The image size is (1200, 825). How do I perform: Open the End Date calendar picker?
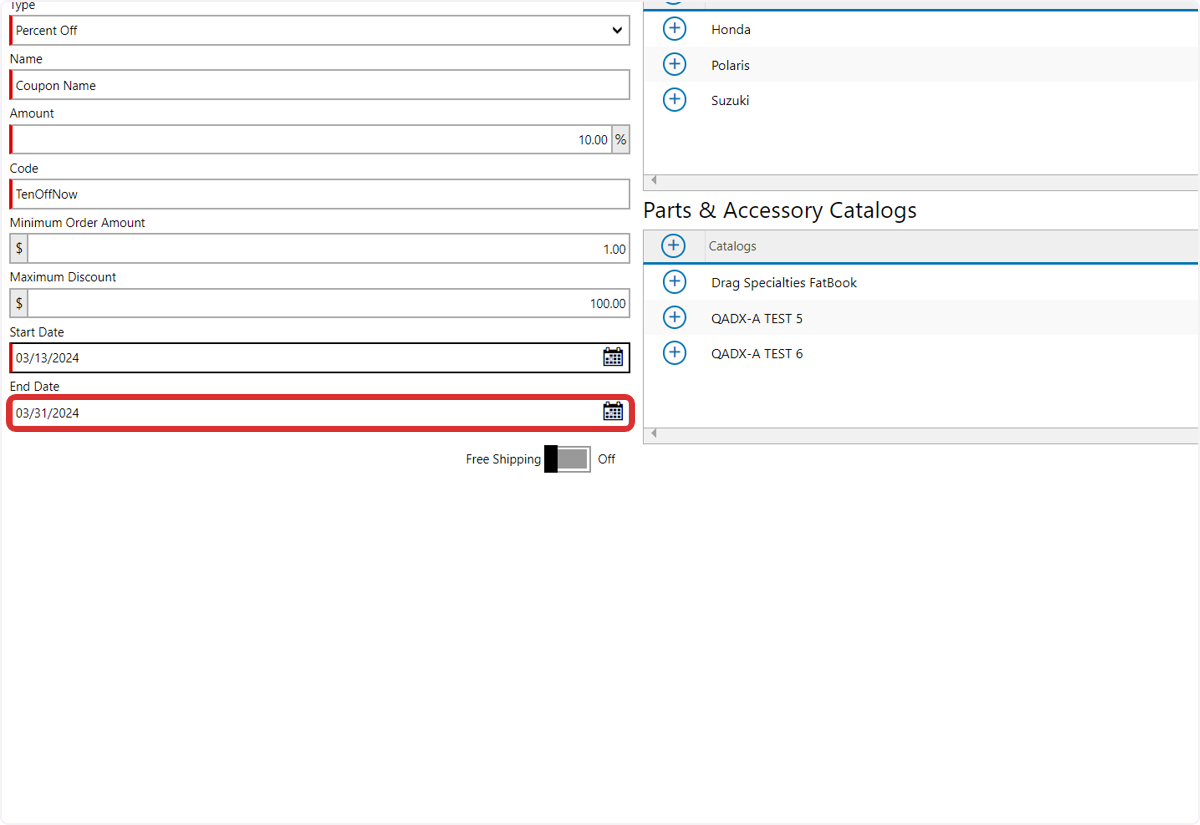613,411
